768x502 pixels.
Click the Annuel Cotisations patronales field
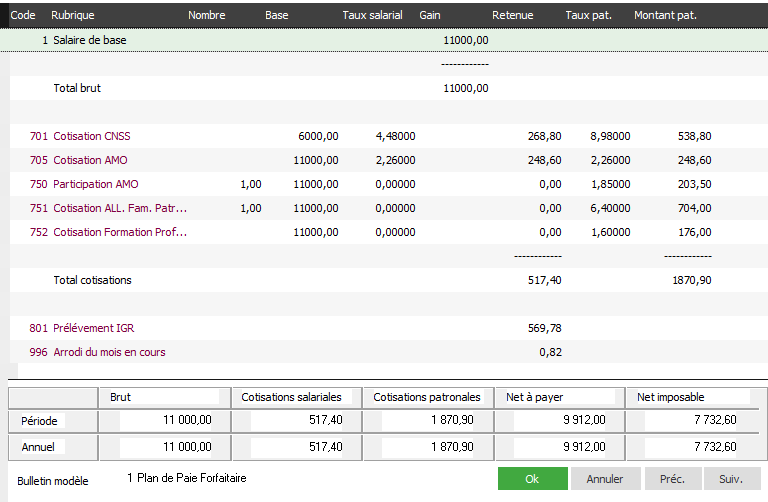coord(428,446)
